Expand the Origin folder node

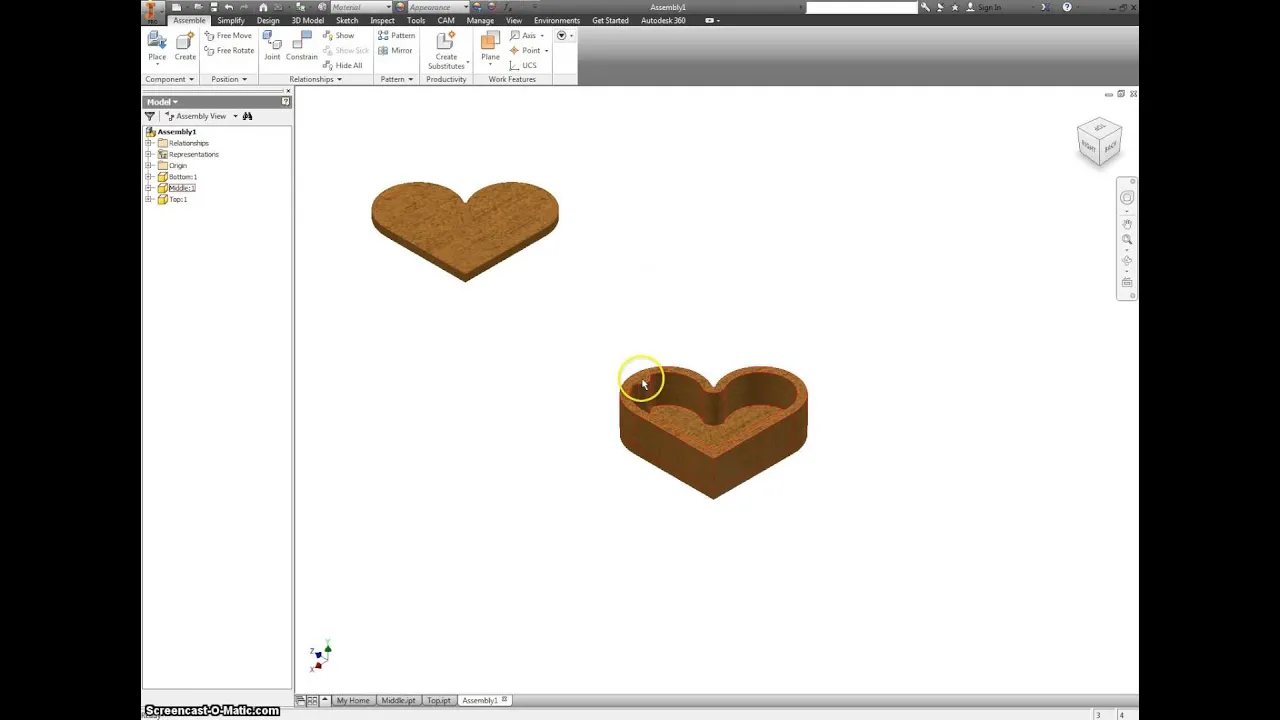(150, 165)
